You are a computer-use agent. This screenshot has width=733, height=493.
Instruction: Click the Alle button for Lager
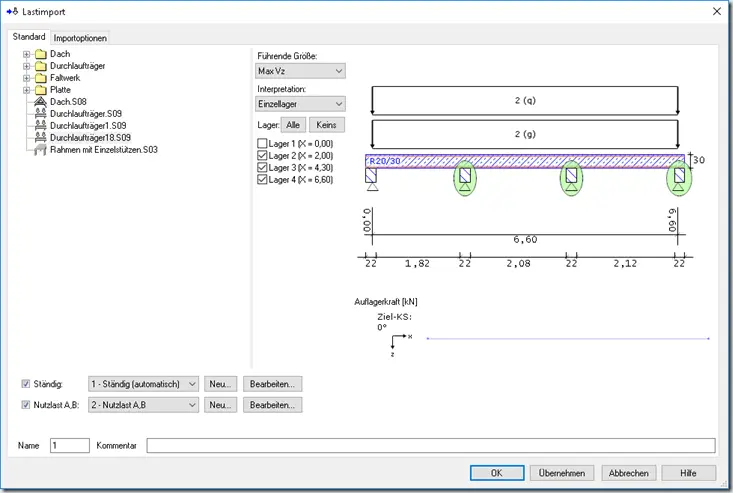pos(293,125)
